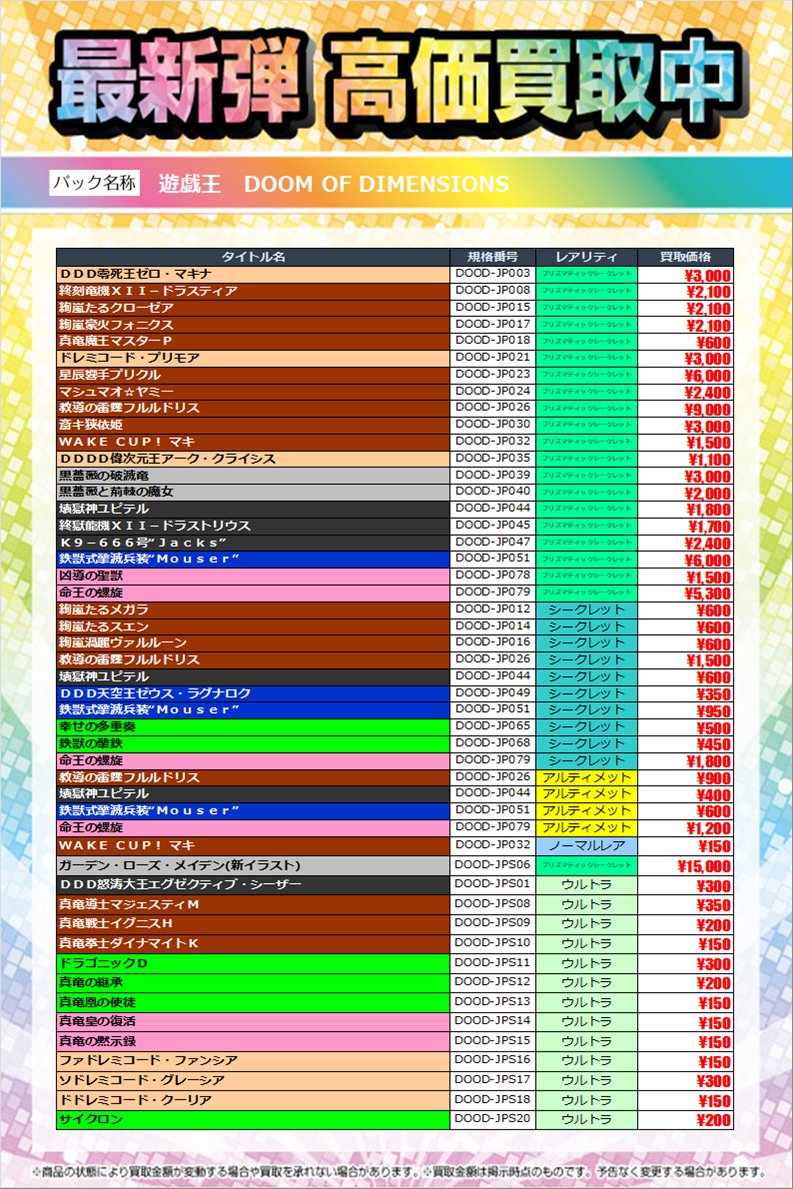Click the price "¥1,200"

(708, 829)
